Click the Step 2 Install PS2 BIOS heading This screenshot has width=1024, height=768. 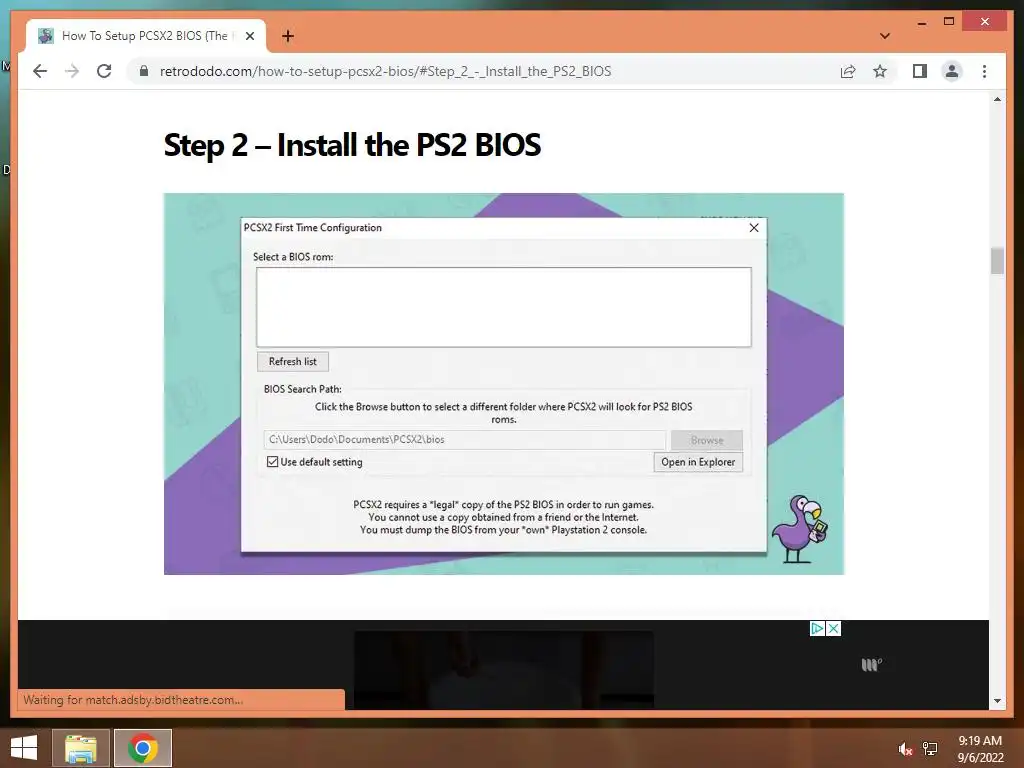click(x=352, y=145)
